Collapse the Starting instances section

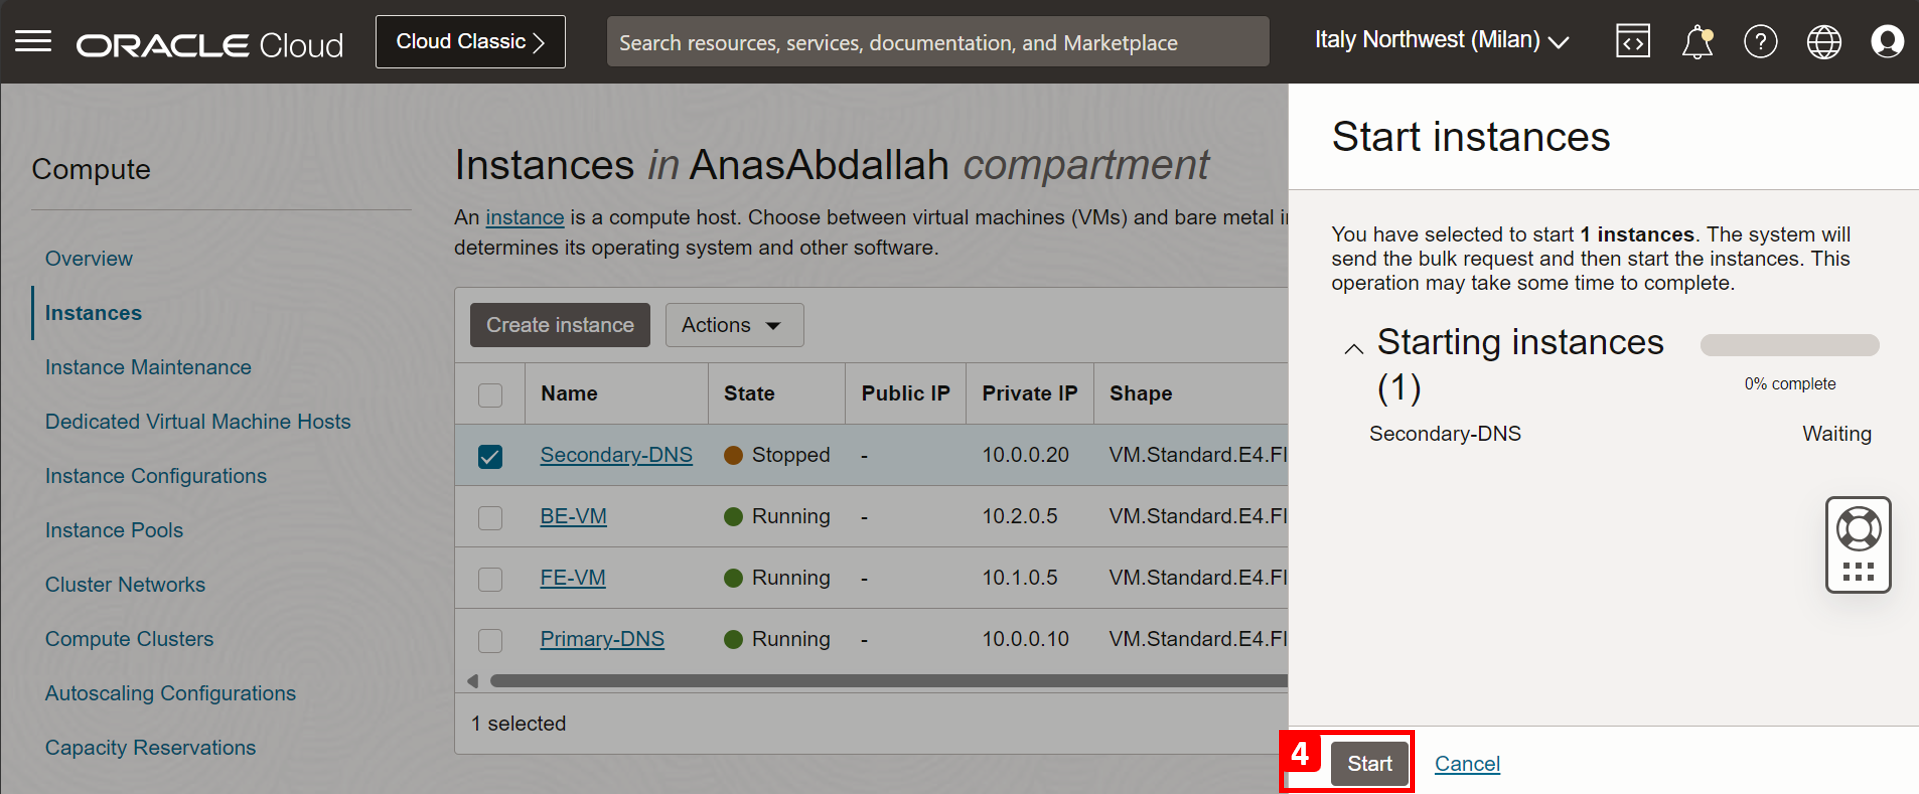[1353, 349]
